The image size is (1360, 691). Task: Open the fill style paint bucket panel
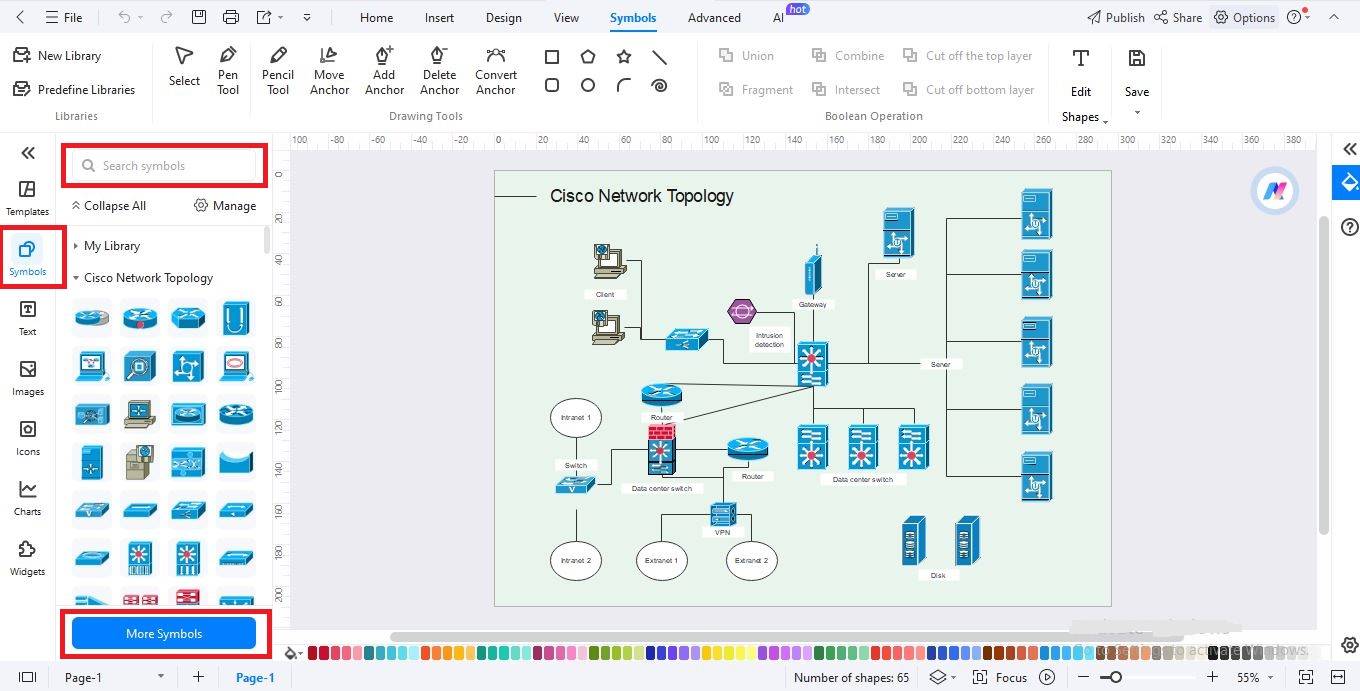coord(1349,182)
